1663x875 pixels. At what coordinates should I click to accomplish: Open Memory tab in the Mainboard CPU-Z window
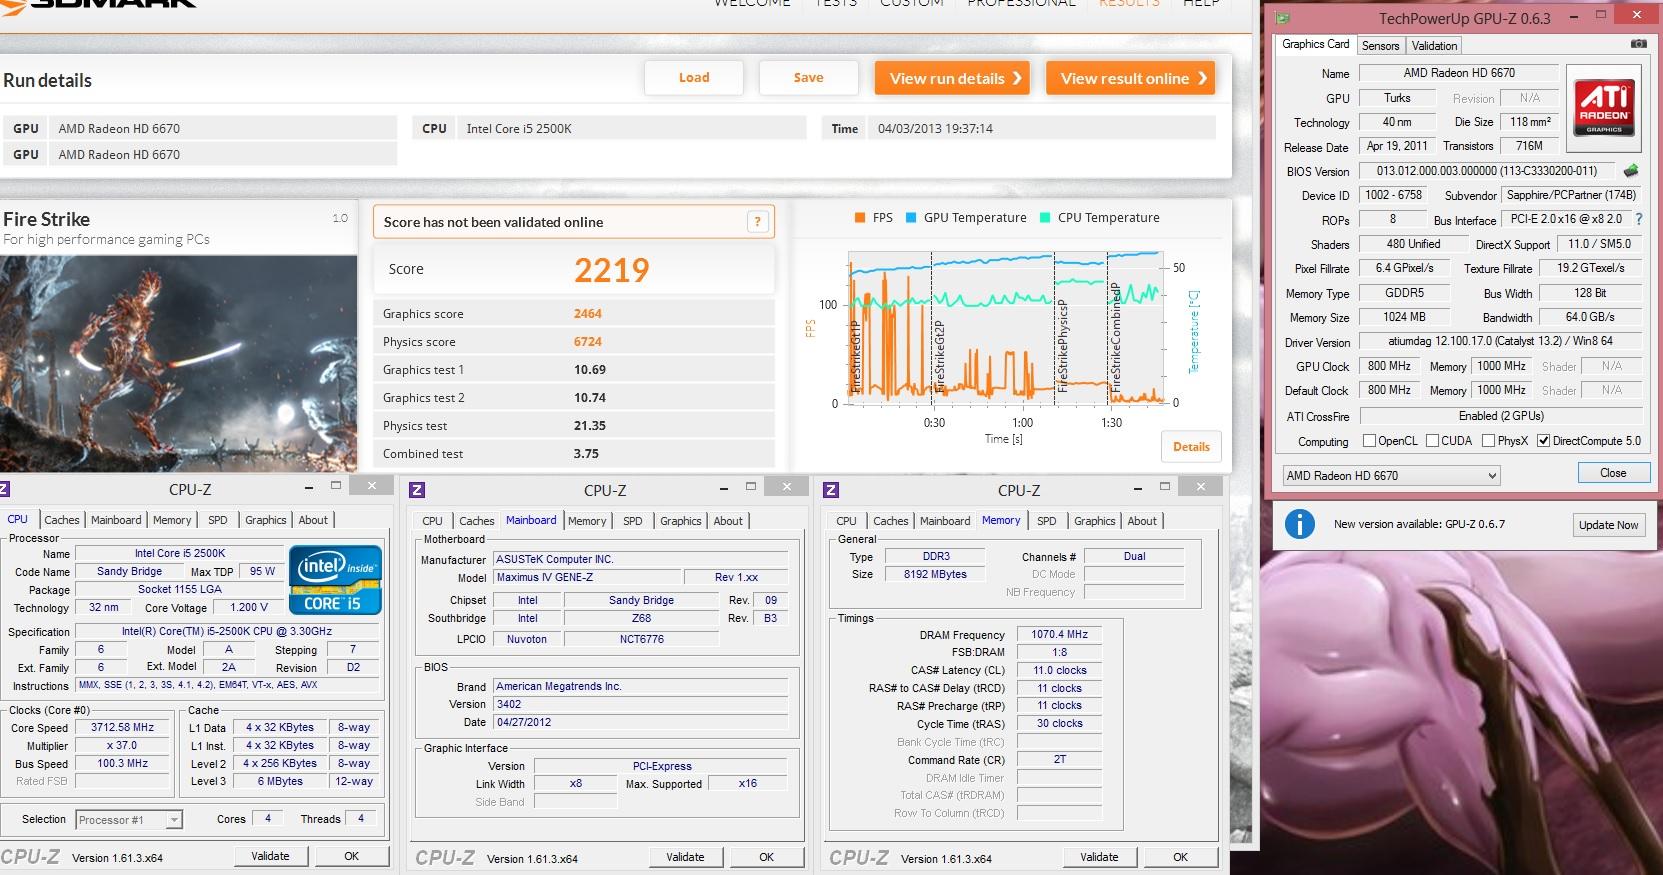587,521
